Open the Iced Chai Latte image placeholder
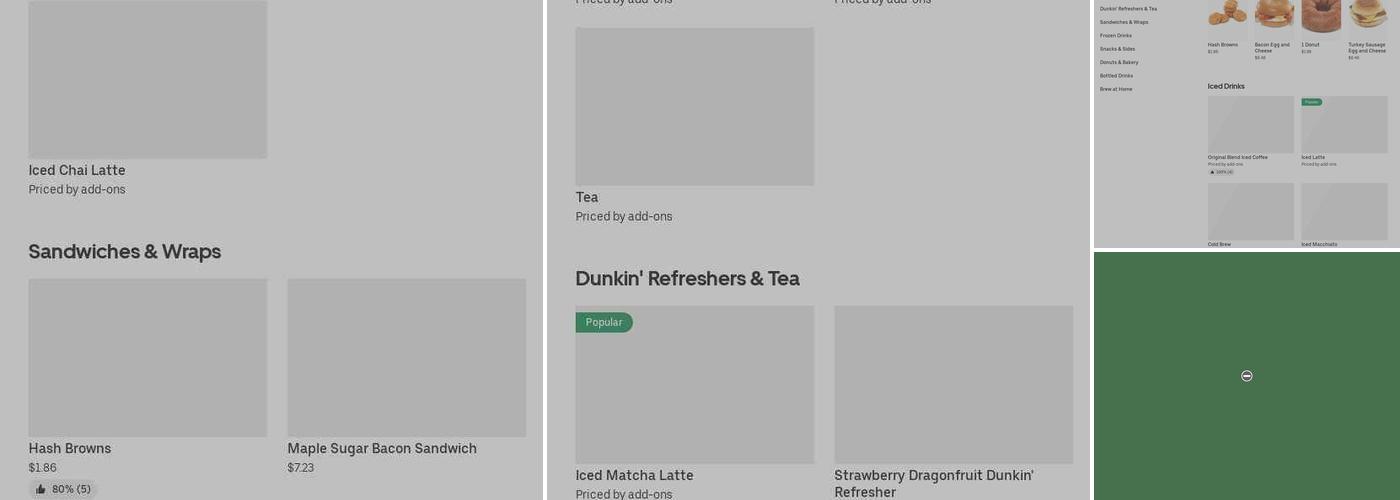Screen dimensions: 1400x500 tap(148, 79)
